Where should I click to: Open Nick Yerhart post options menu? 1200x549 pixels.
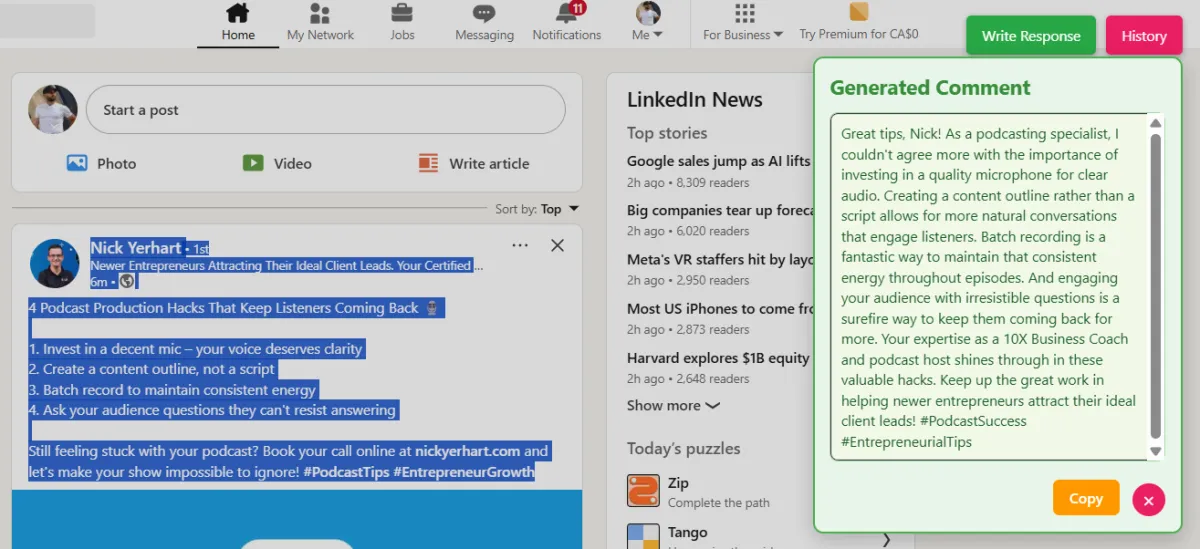[520, 245]
